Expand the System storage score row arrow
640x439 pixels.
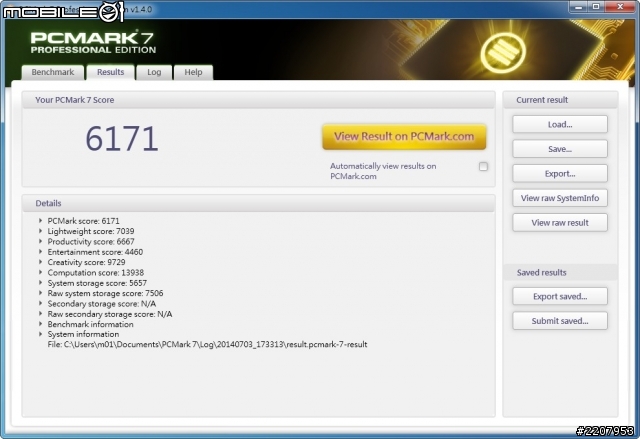(x=40, y=283)
